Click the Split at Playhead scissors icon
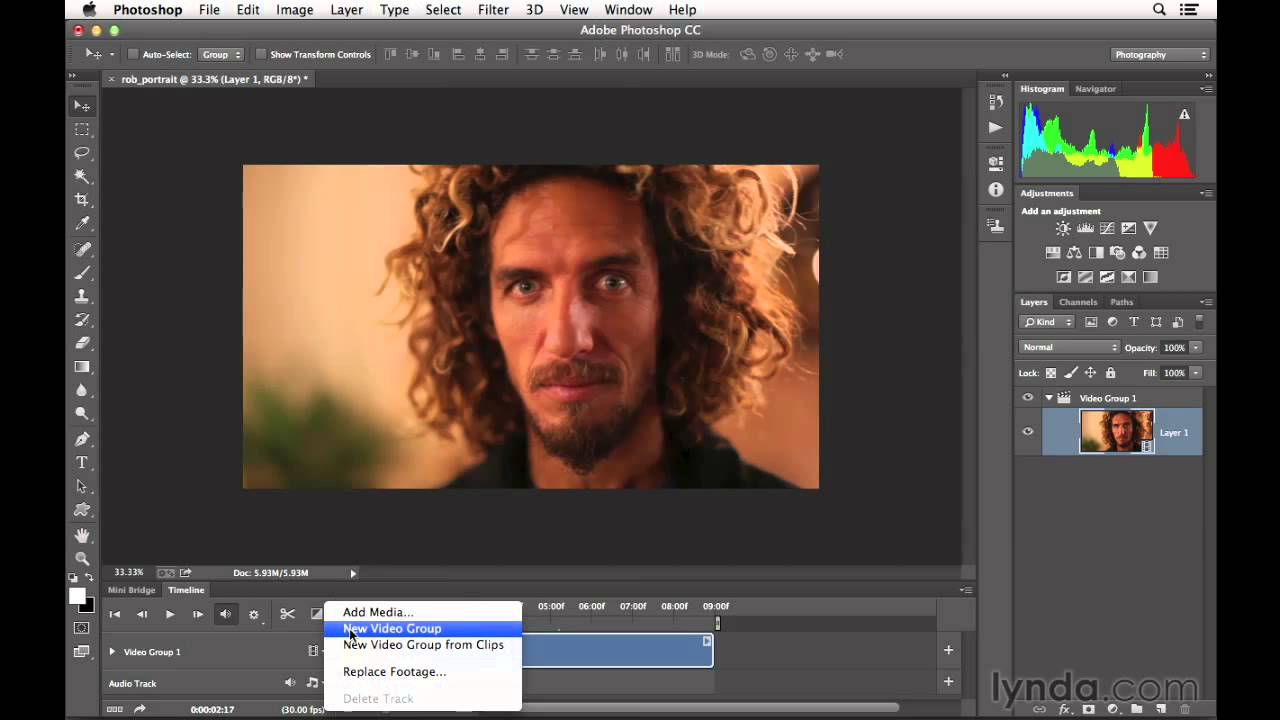The image size is (1280, 720). [x=287, y=614]
